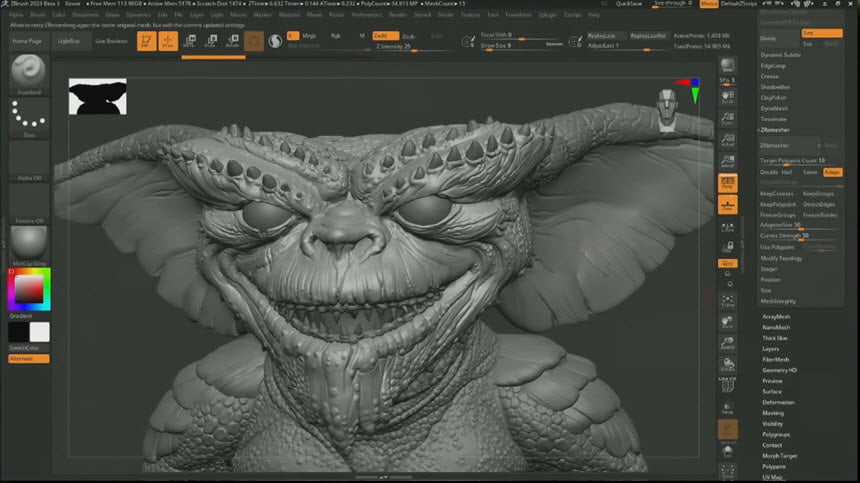Toggle Live Boolean

click(111, 41)
